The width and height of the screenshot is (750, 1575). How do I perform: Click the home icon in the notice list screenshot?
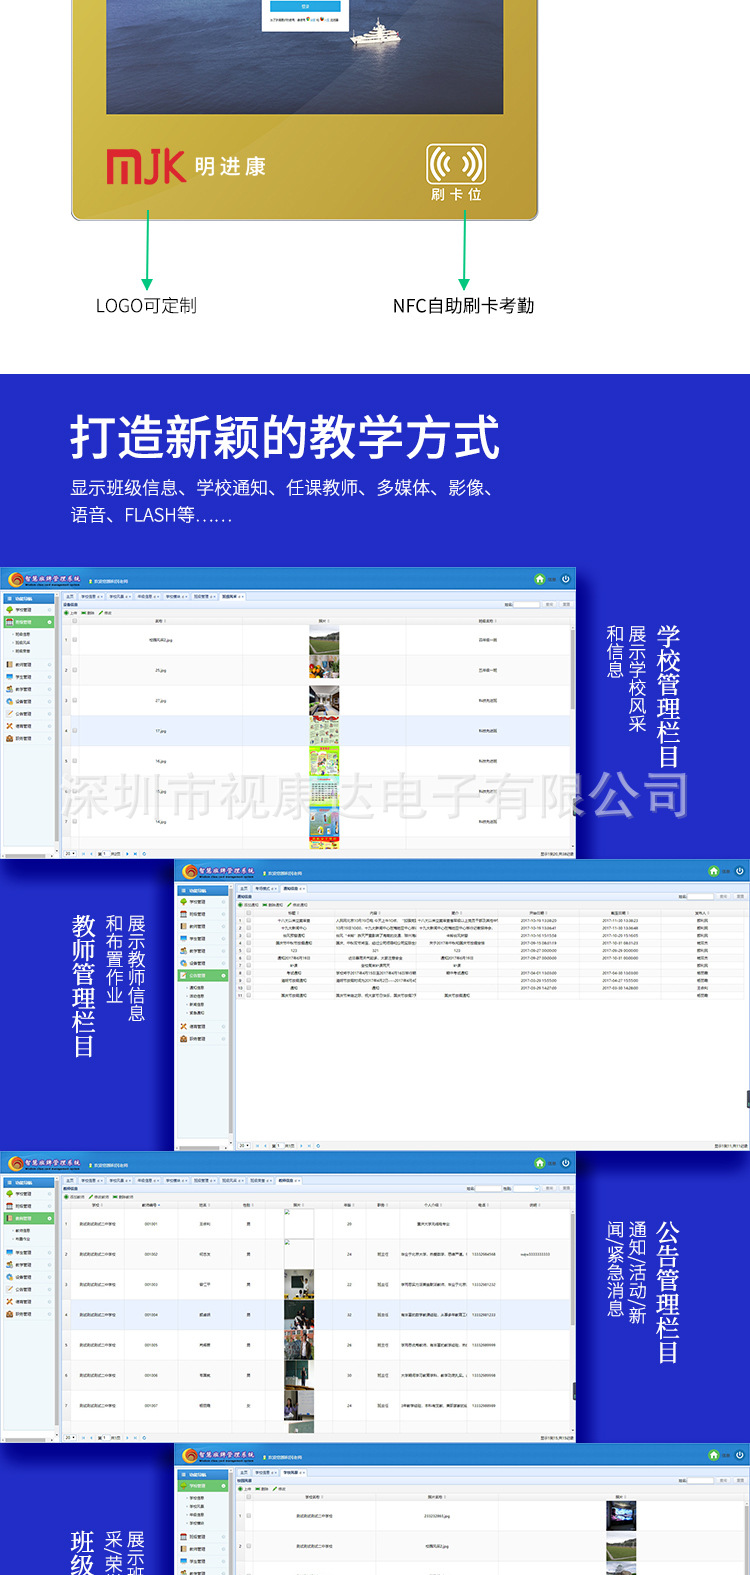pyautogui.click(x=713, y=871)
